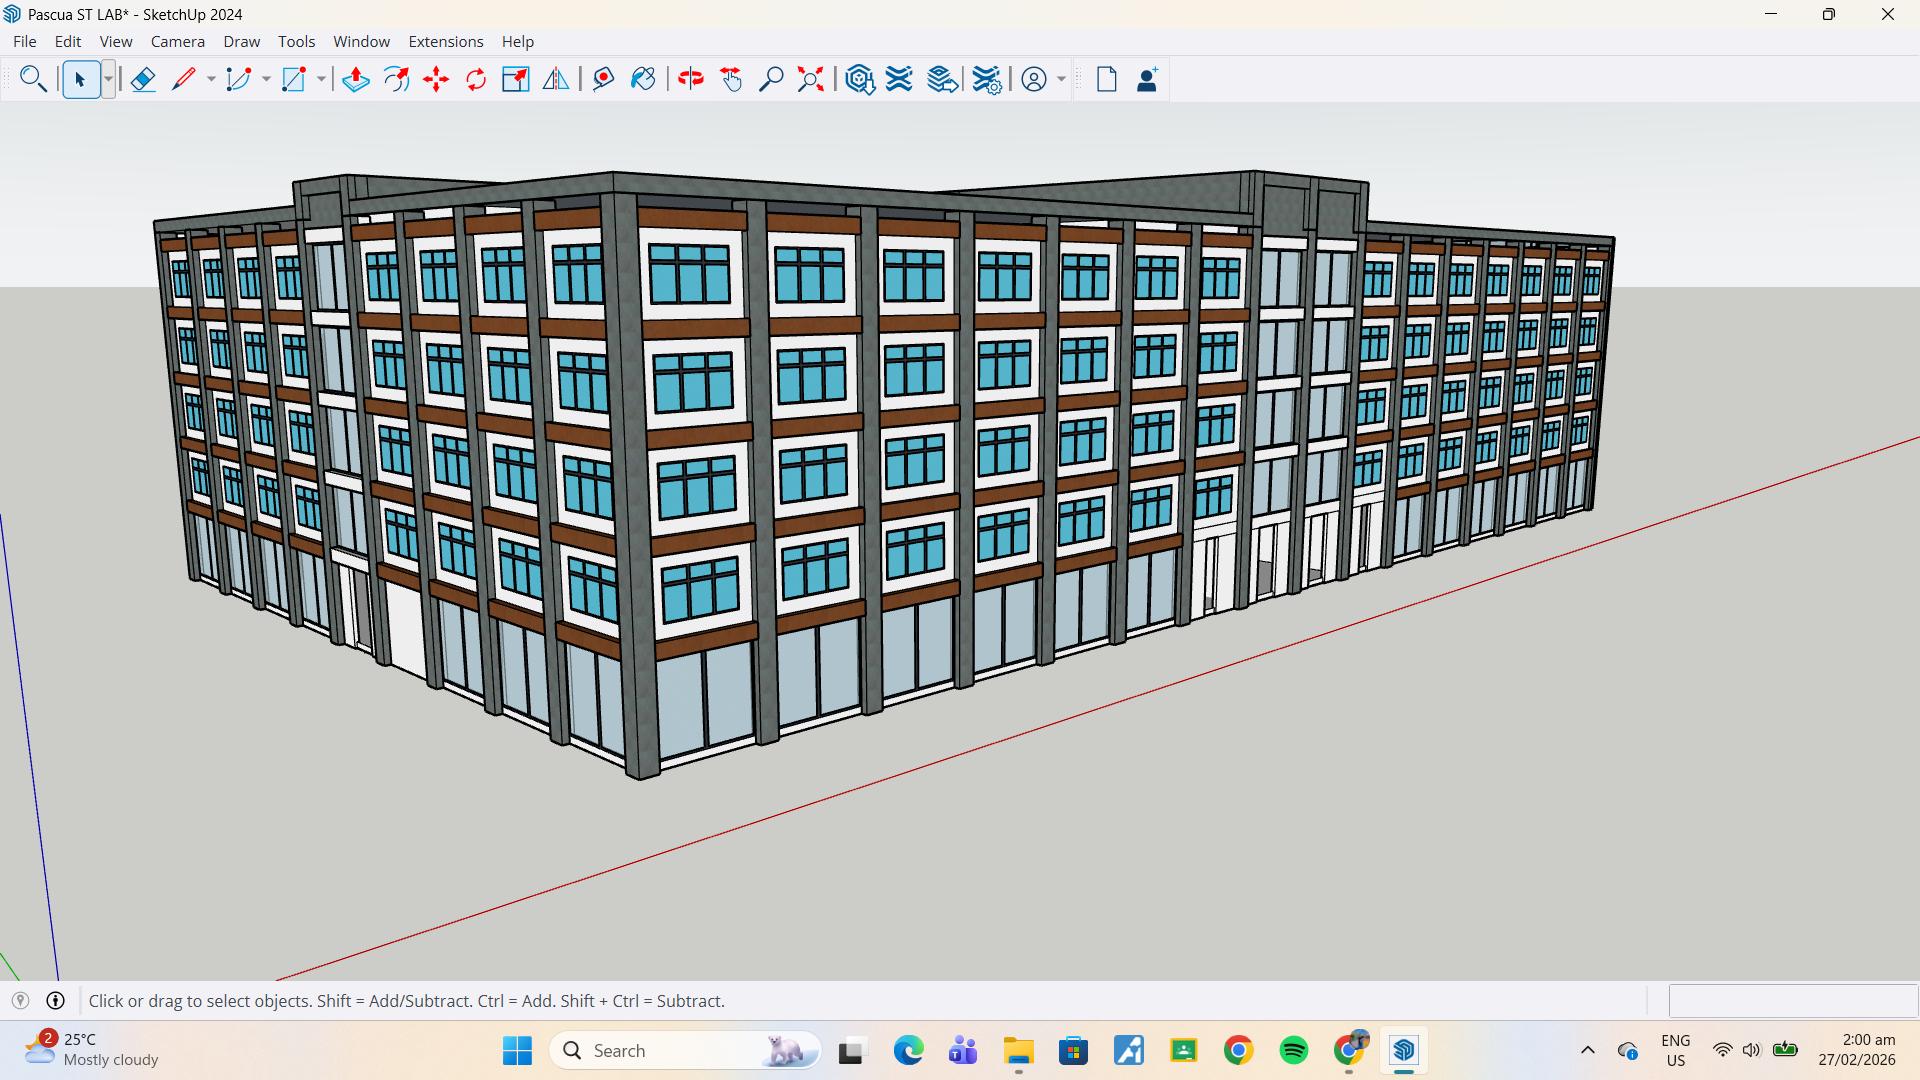
Task: Open the Camera menu
Action: click(177, 41)
